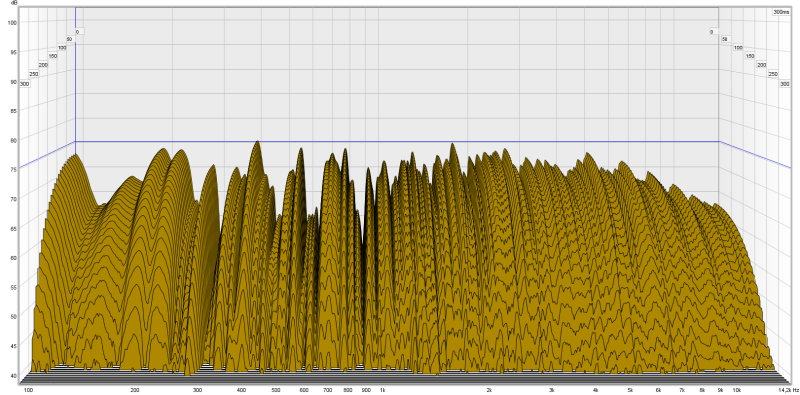Viewport: 800px width, 395px height.
Task: Click the 800 label on the frequency axis
Action: (x=348, y=390)
